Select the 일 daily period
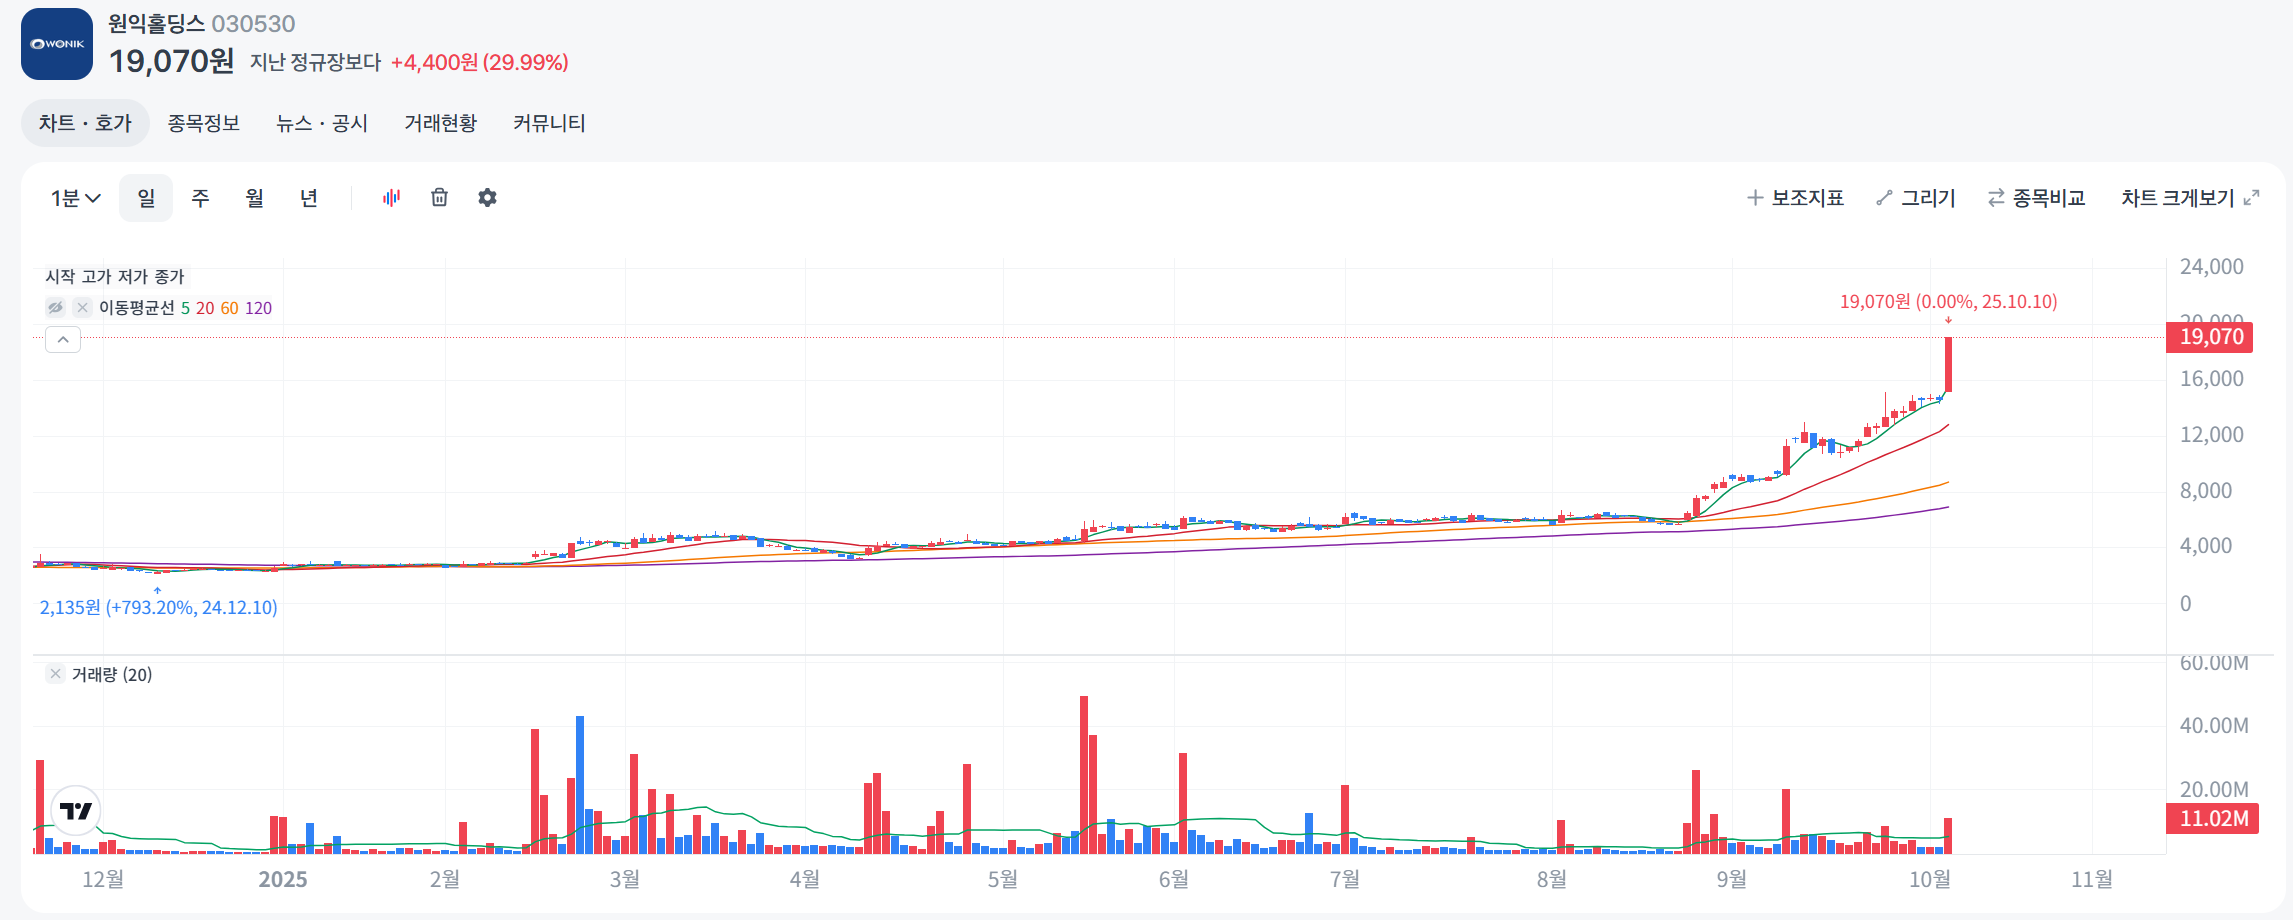Screen dimensions: 2293x920 point(146,198)
